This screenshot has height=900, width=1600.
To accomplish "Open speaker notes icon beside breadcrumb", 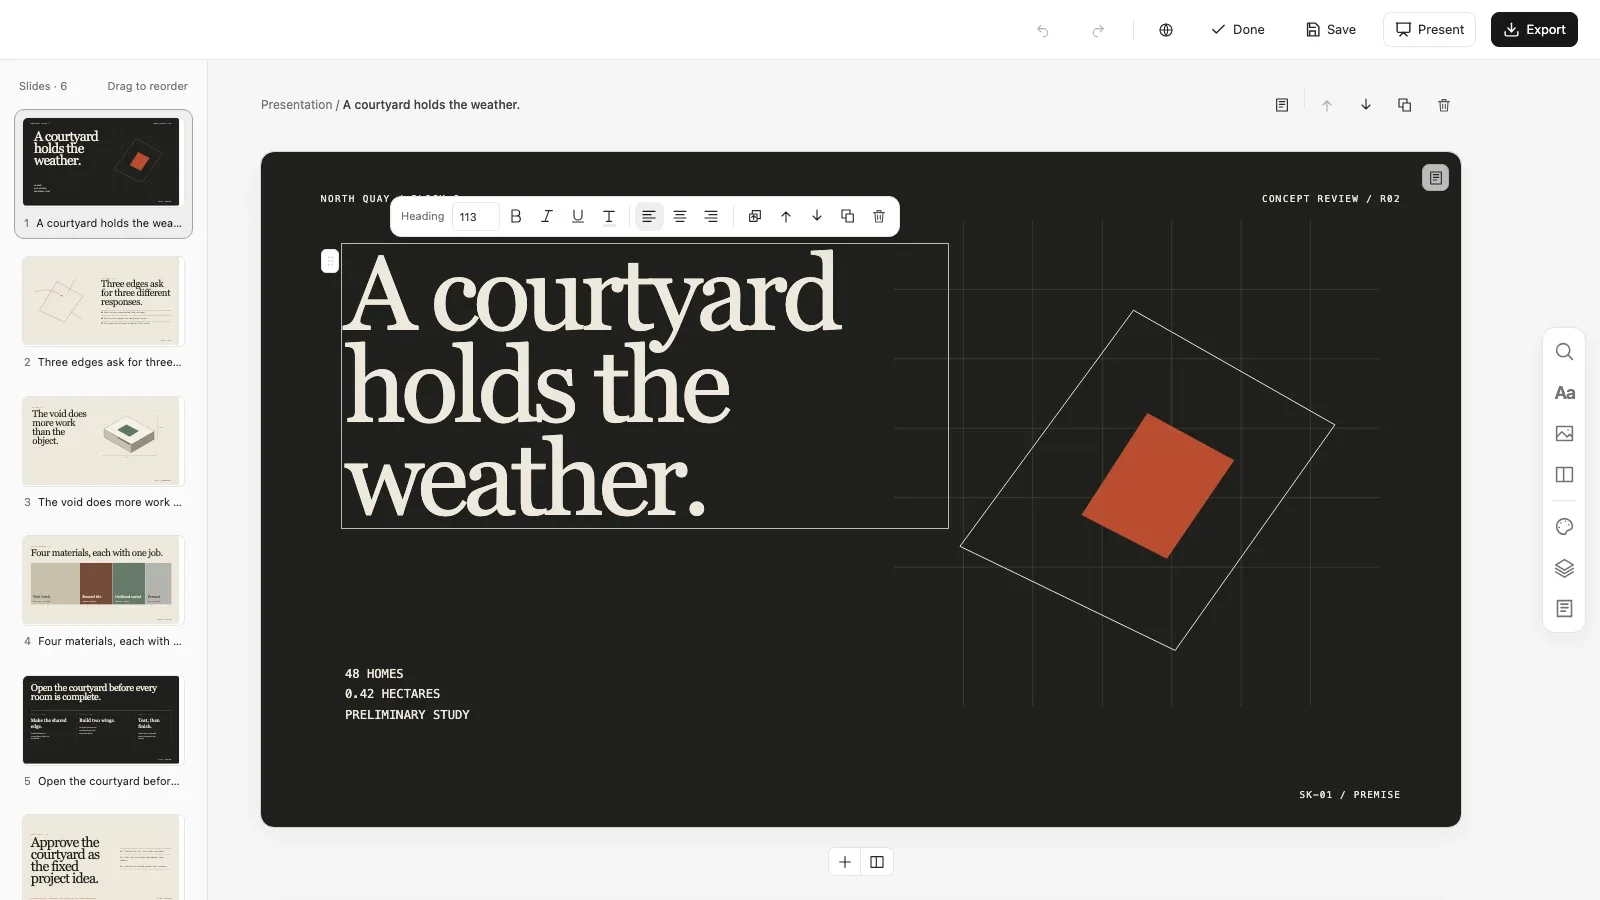I will pyautogui.click(x=1282, y=105).
